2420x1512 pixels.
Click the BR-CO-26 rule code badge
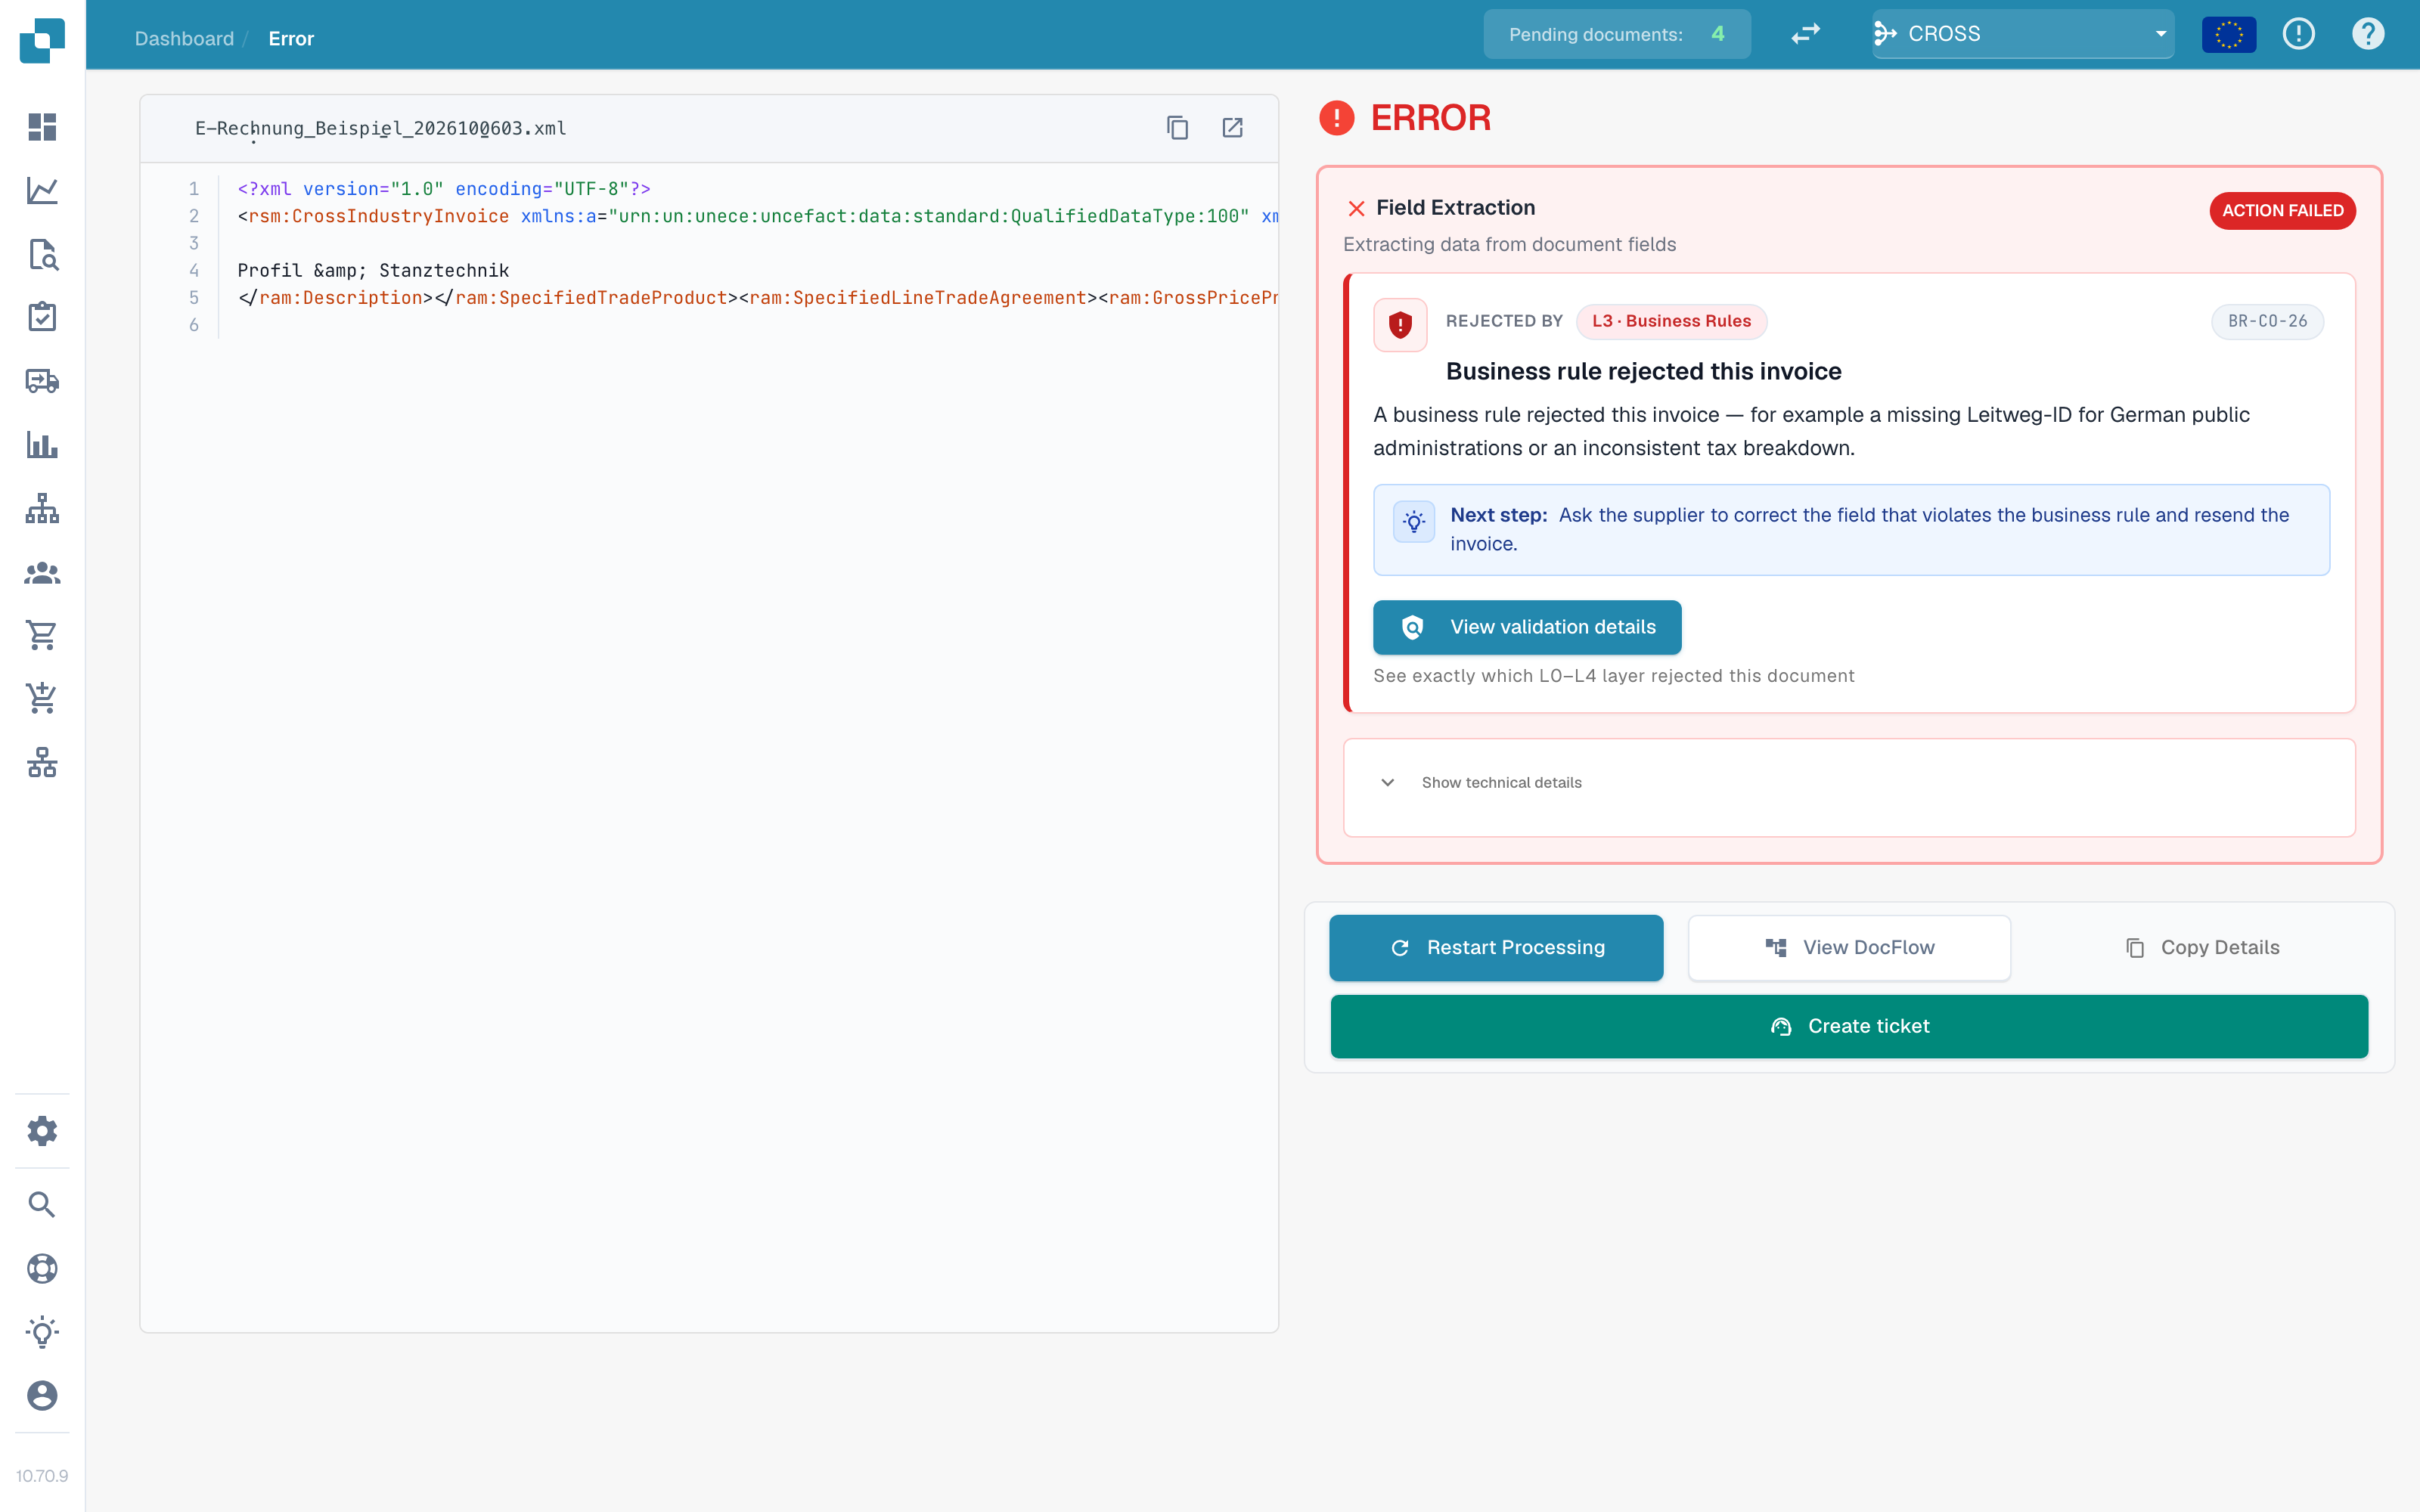point(2267,321)
